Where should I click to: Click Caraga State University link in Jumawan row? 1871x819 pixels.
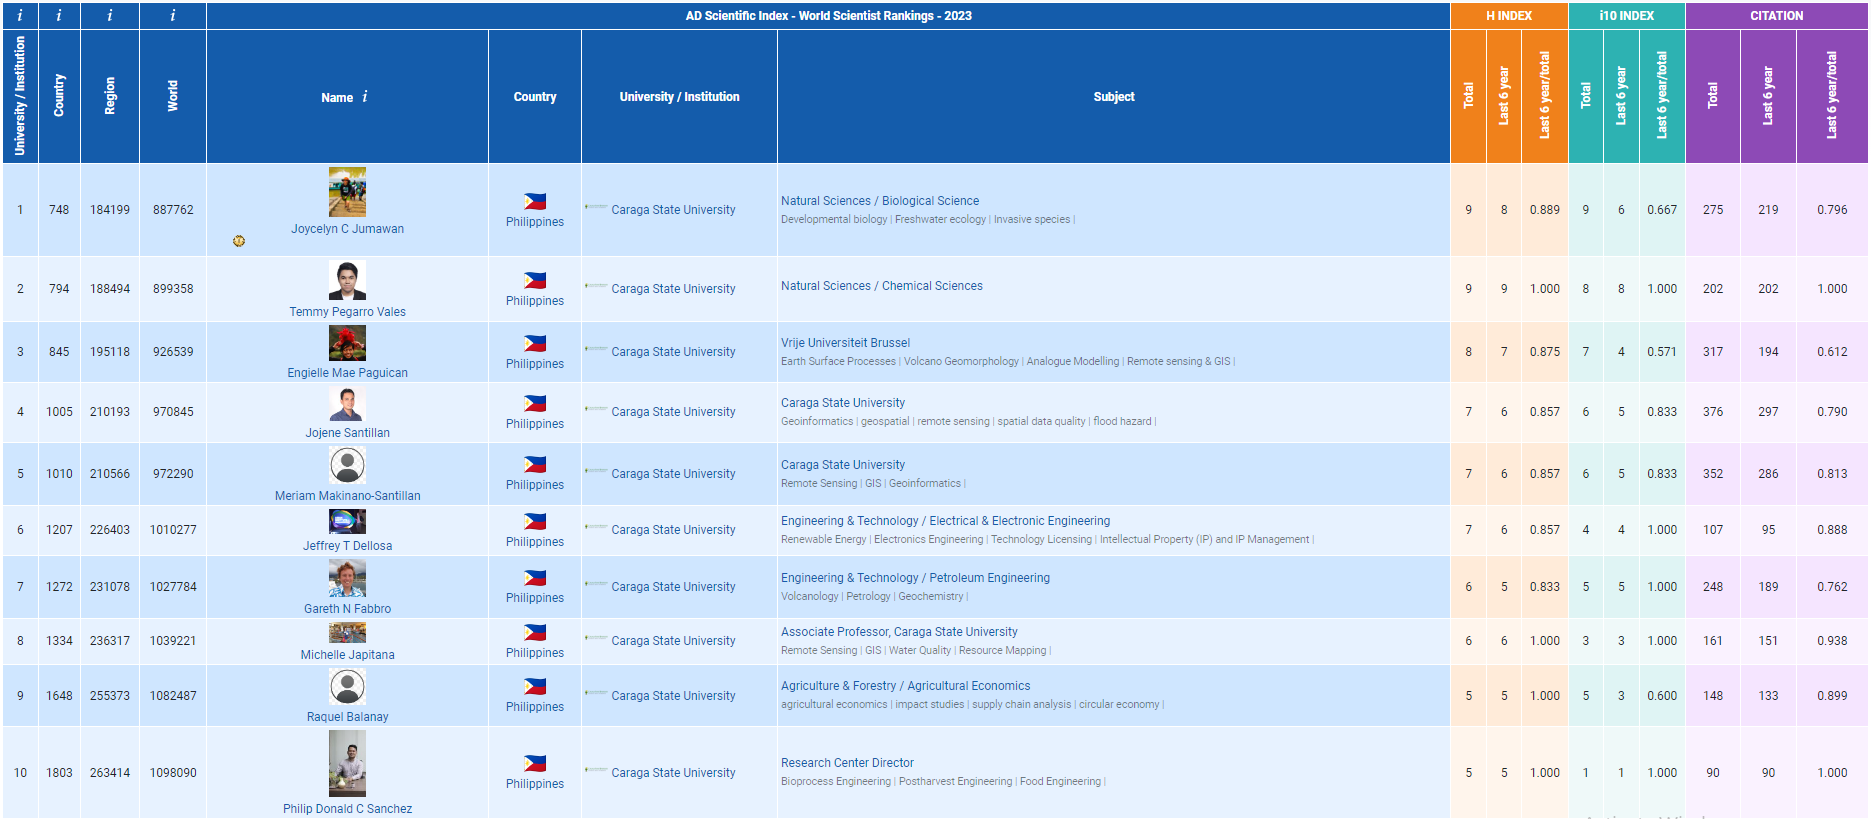pos(673,210)
